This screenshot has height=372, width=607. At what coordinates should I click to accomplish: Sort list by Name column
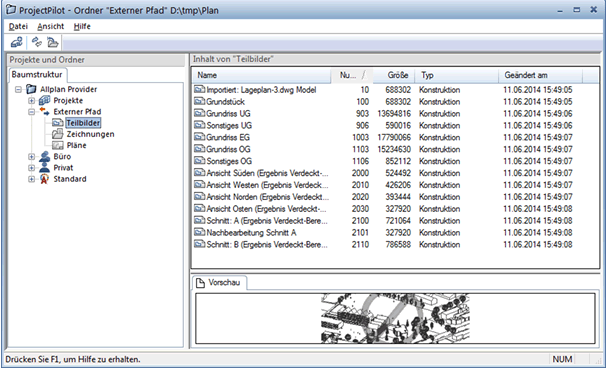point(262,75)
